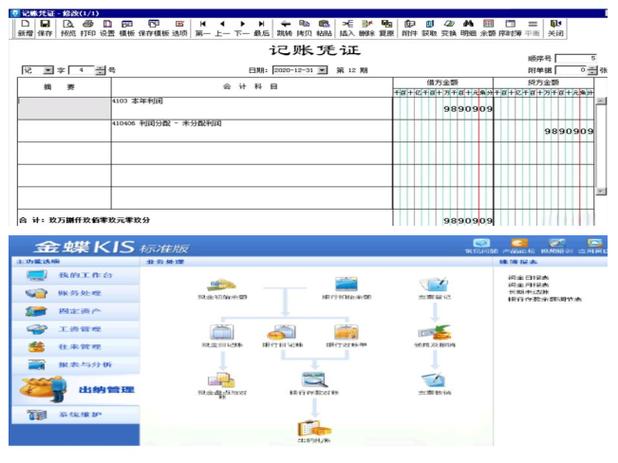This screenshot has width=618, height=463.
Task: Open 报表与分析 in KIS sidebar
Action: pos(76,365)
